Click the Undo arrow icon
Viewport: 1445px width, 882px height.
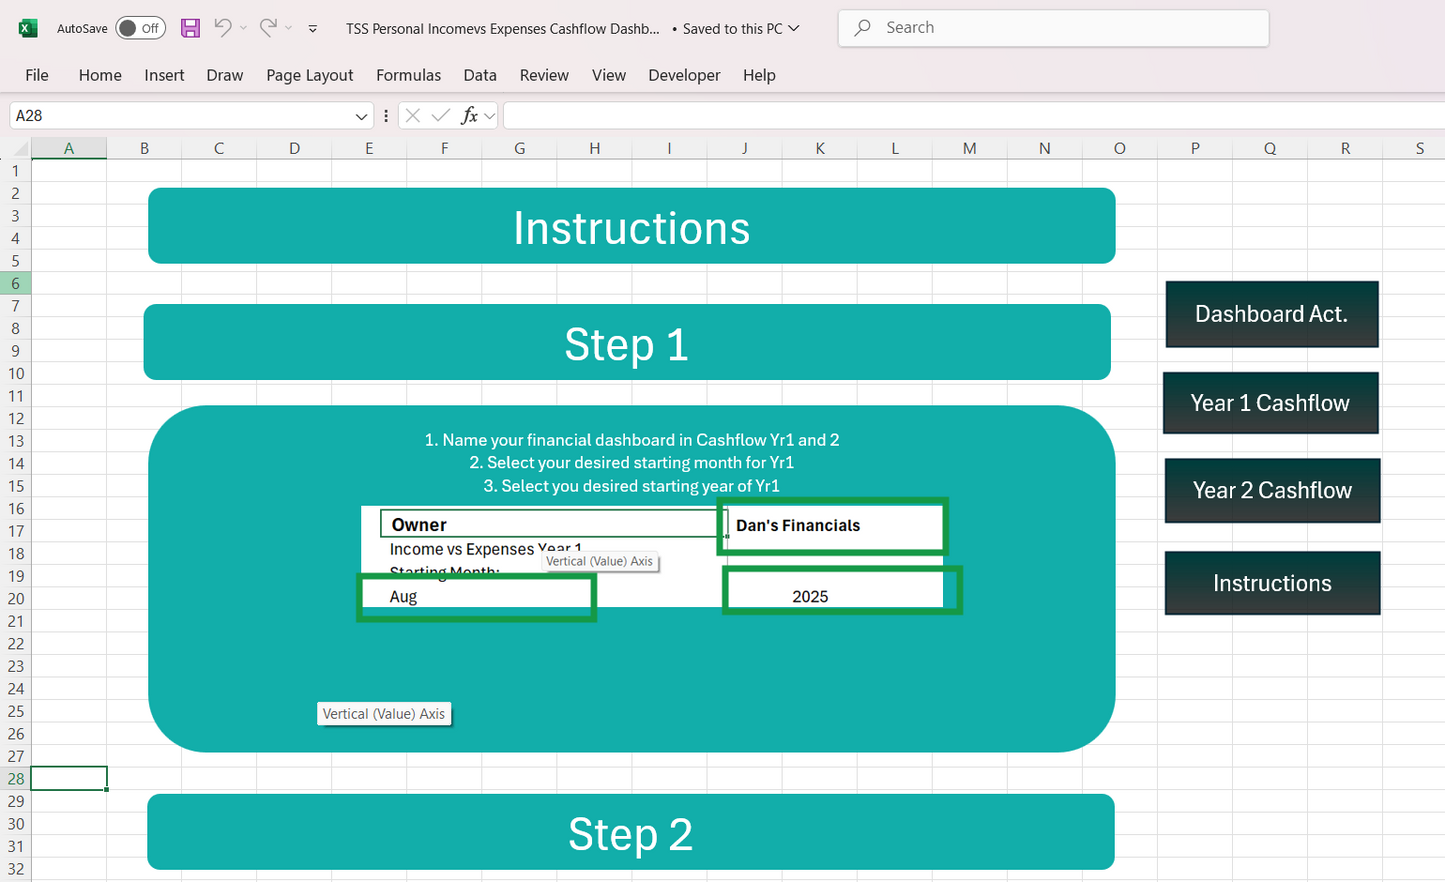[x=222, y=28]
